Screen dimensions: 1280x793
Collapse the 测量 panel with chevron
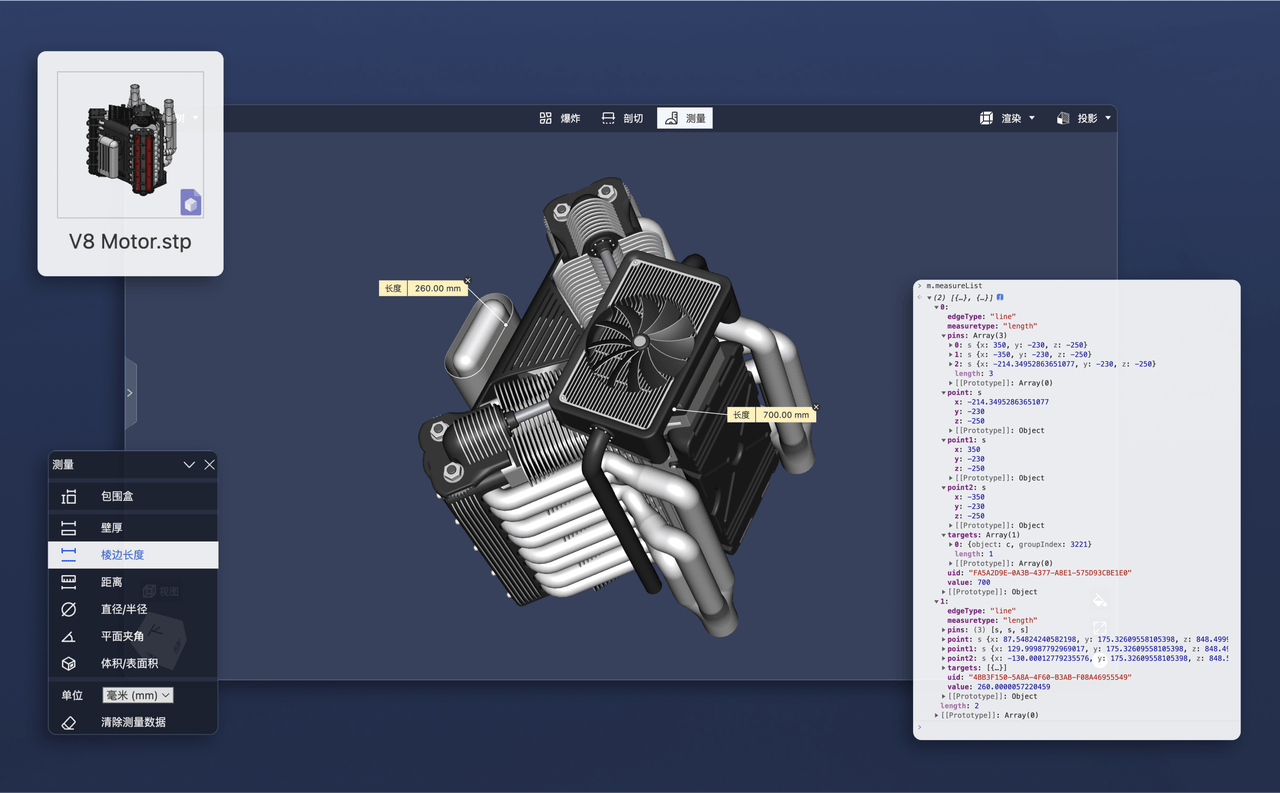pyautogui.click(x=189, y=465)
